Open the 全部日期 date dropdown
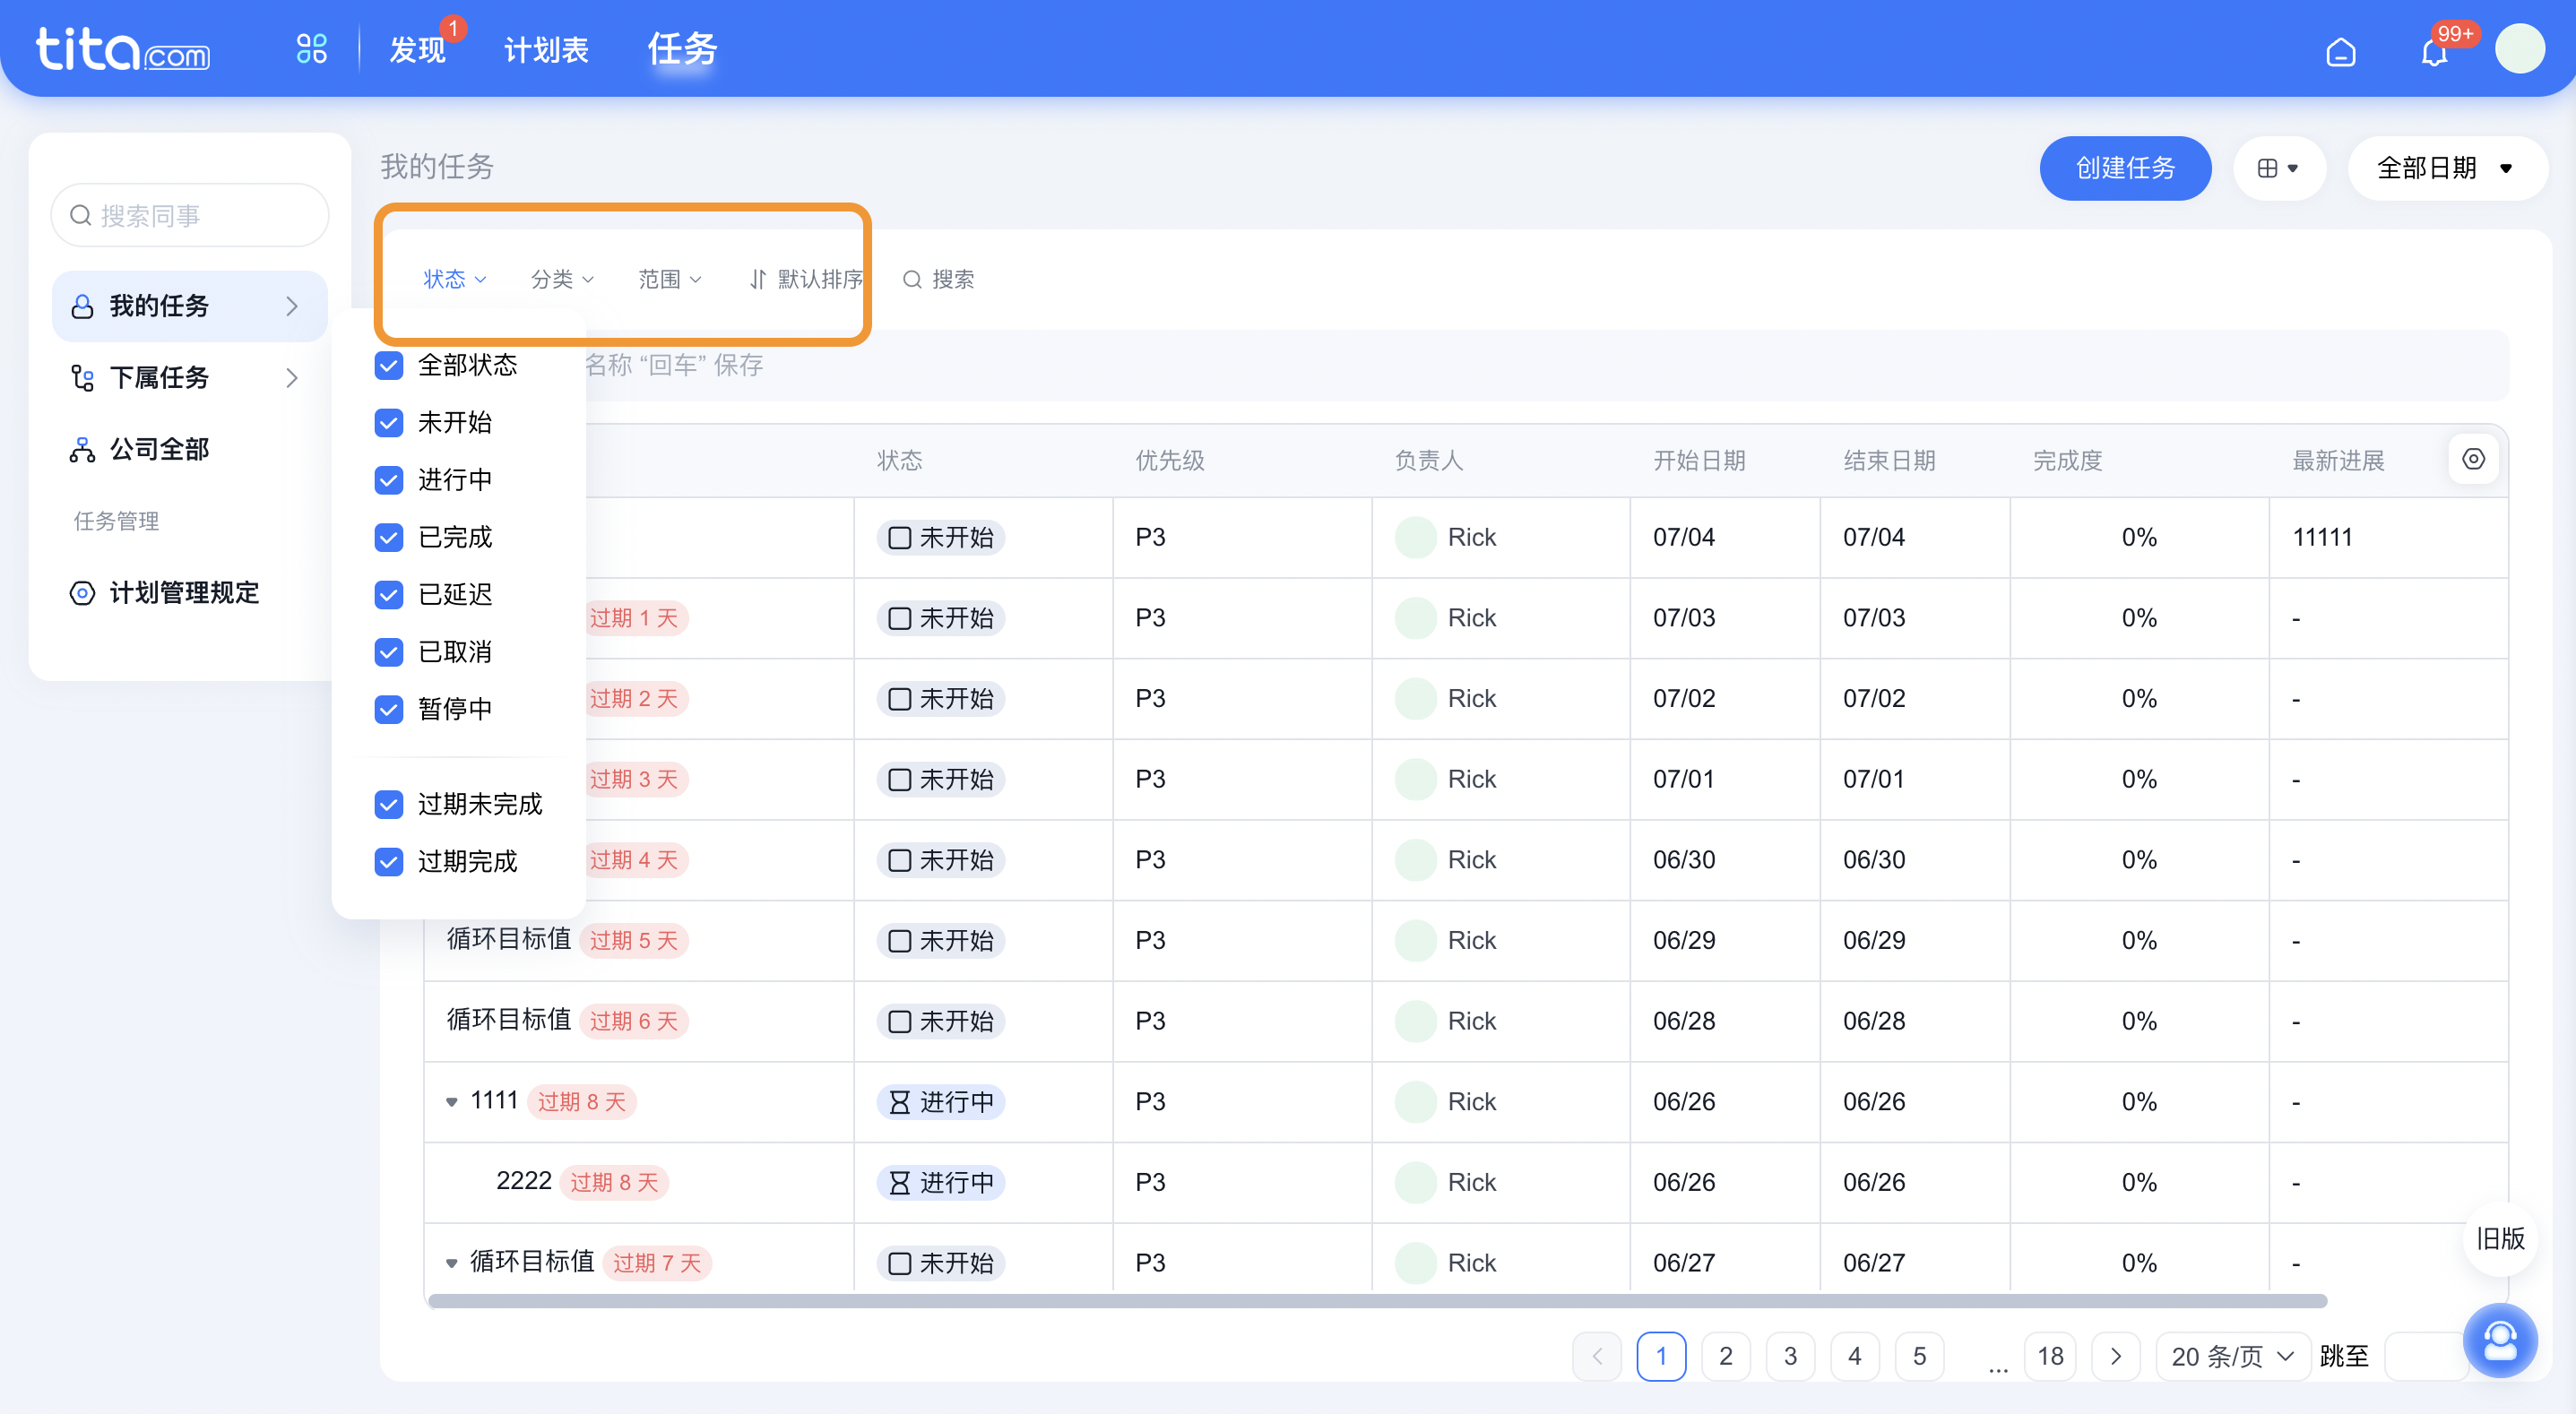 coord(2446,168)
